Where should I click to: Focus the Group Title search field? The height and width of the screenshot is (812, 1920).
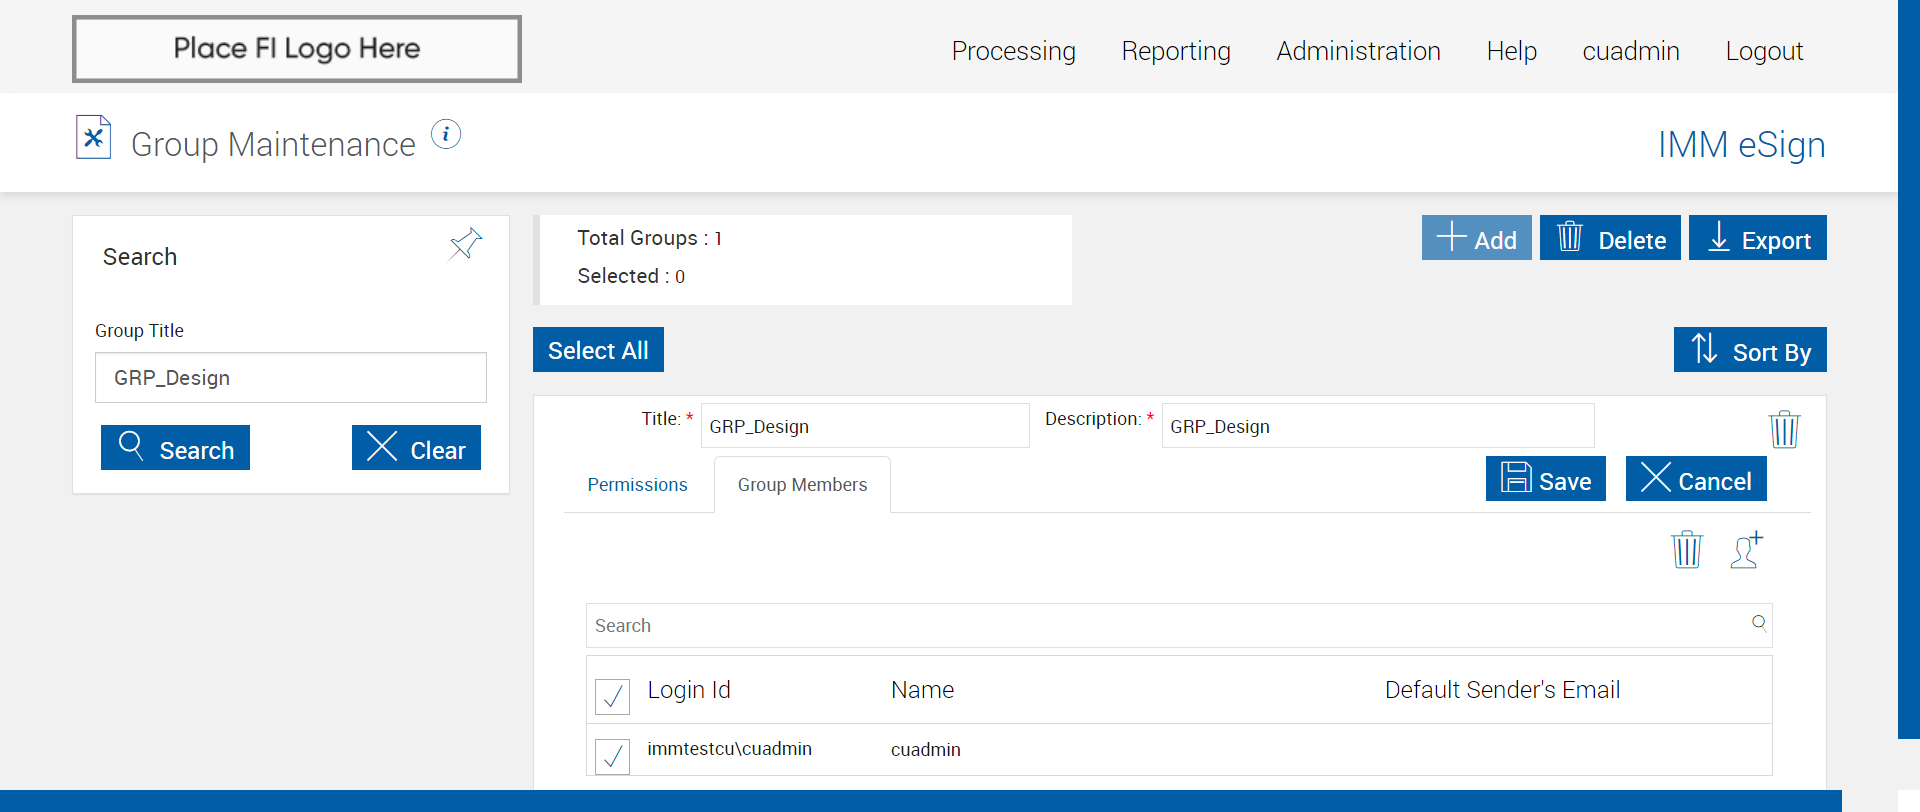coord(291,378)
